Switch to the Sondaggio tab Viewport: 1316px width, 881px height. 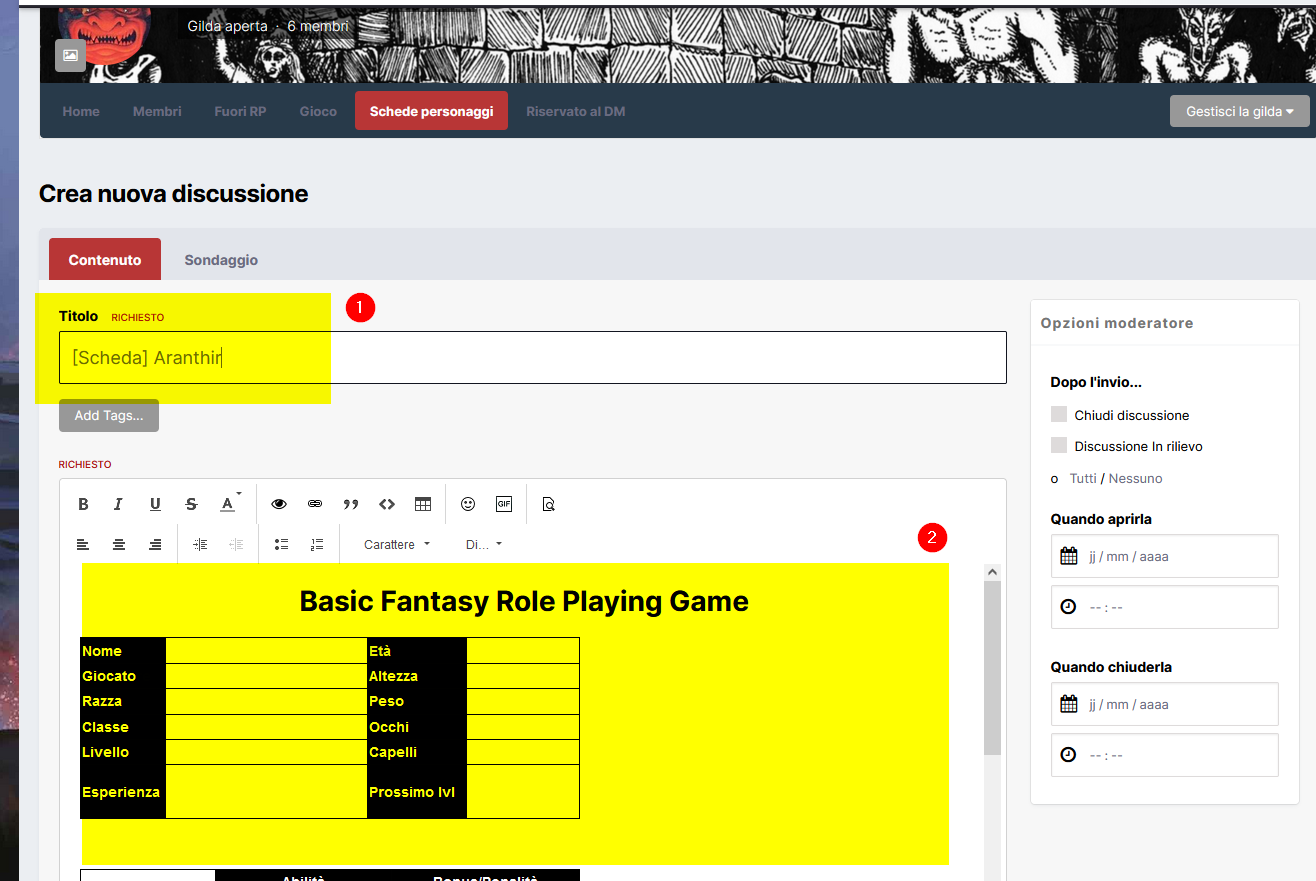(221, 260)
